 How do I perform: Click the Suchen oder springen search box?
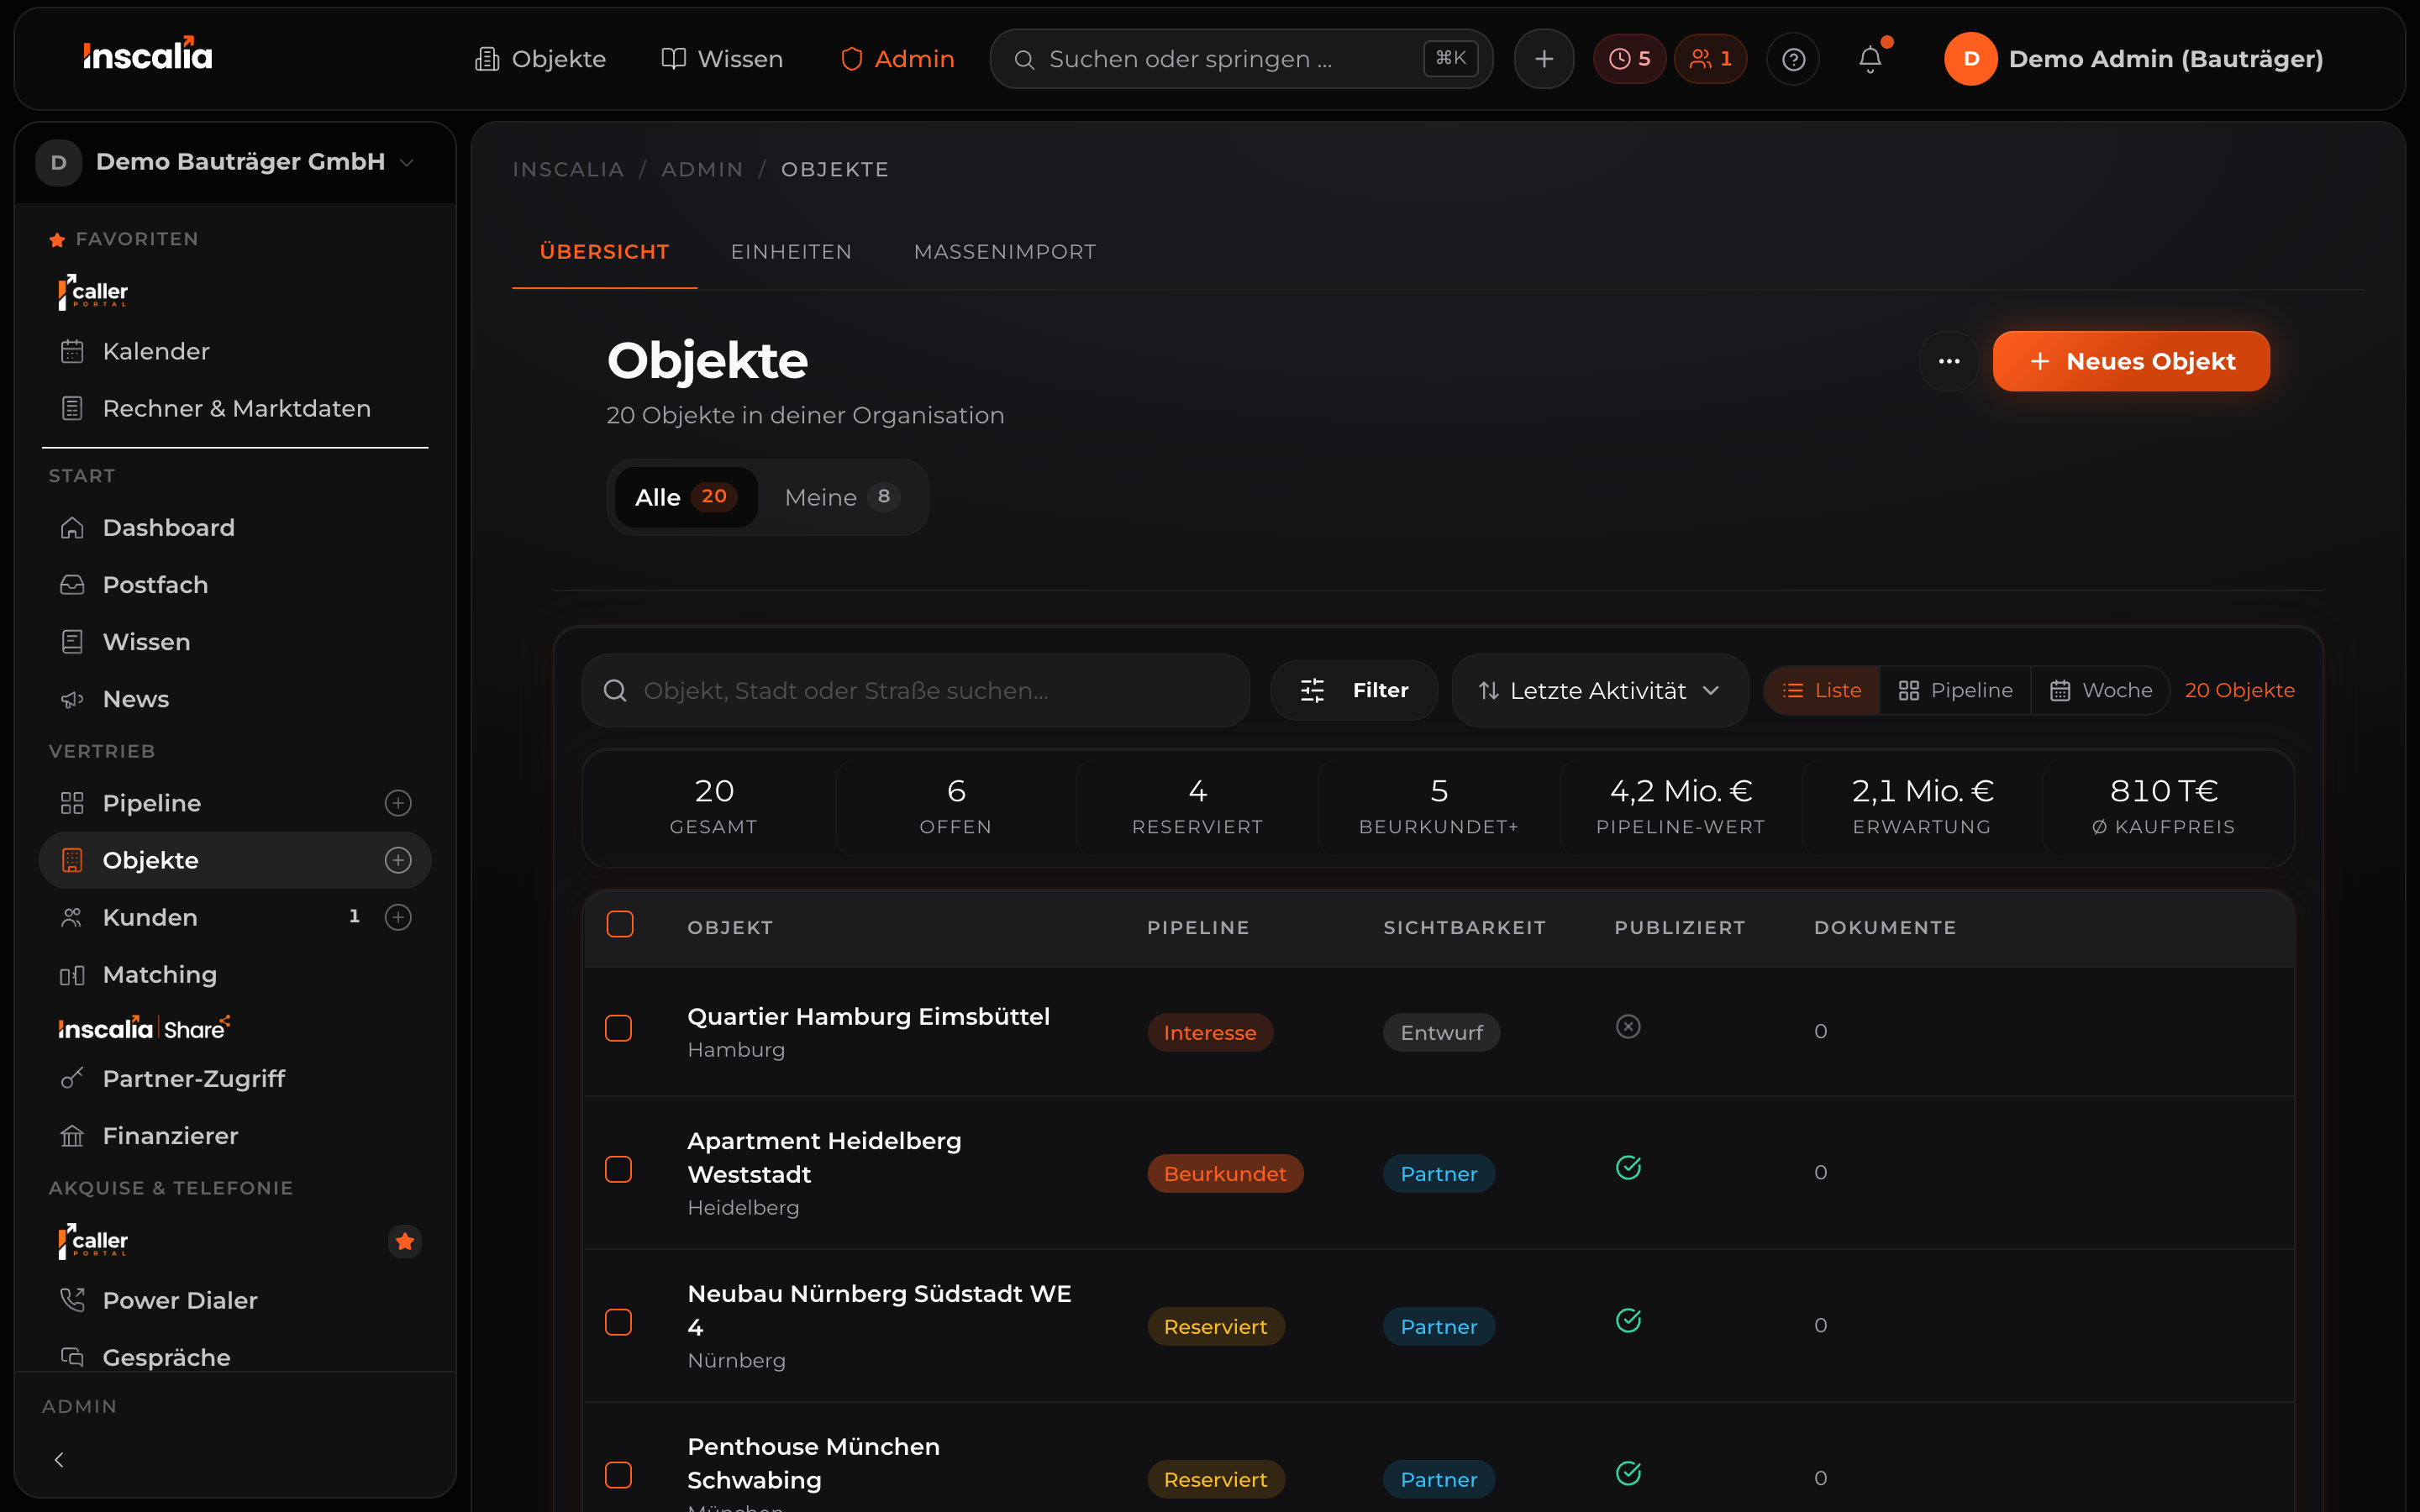click(1241, 59)
